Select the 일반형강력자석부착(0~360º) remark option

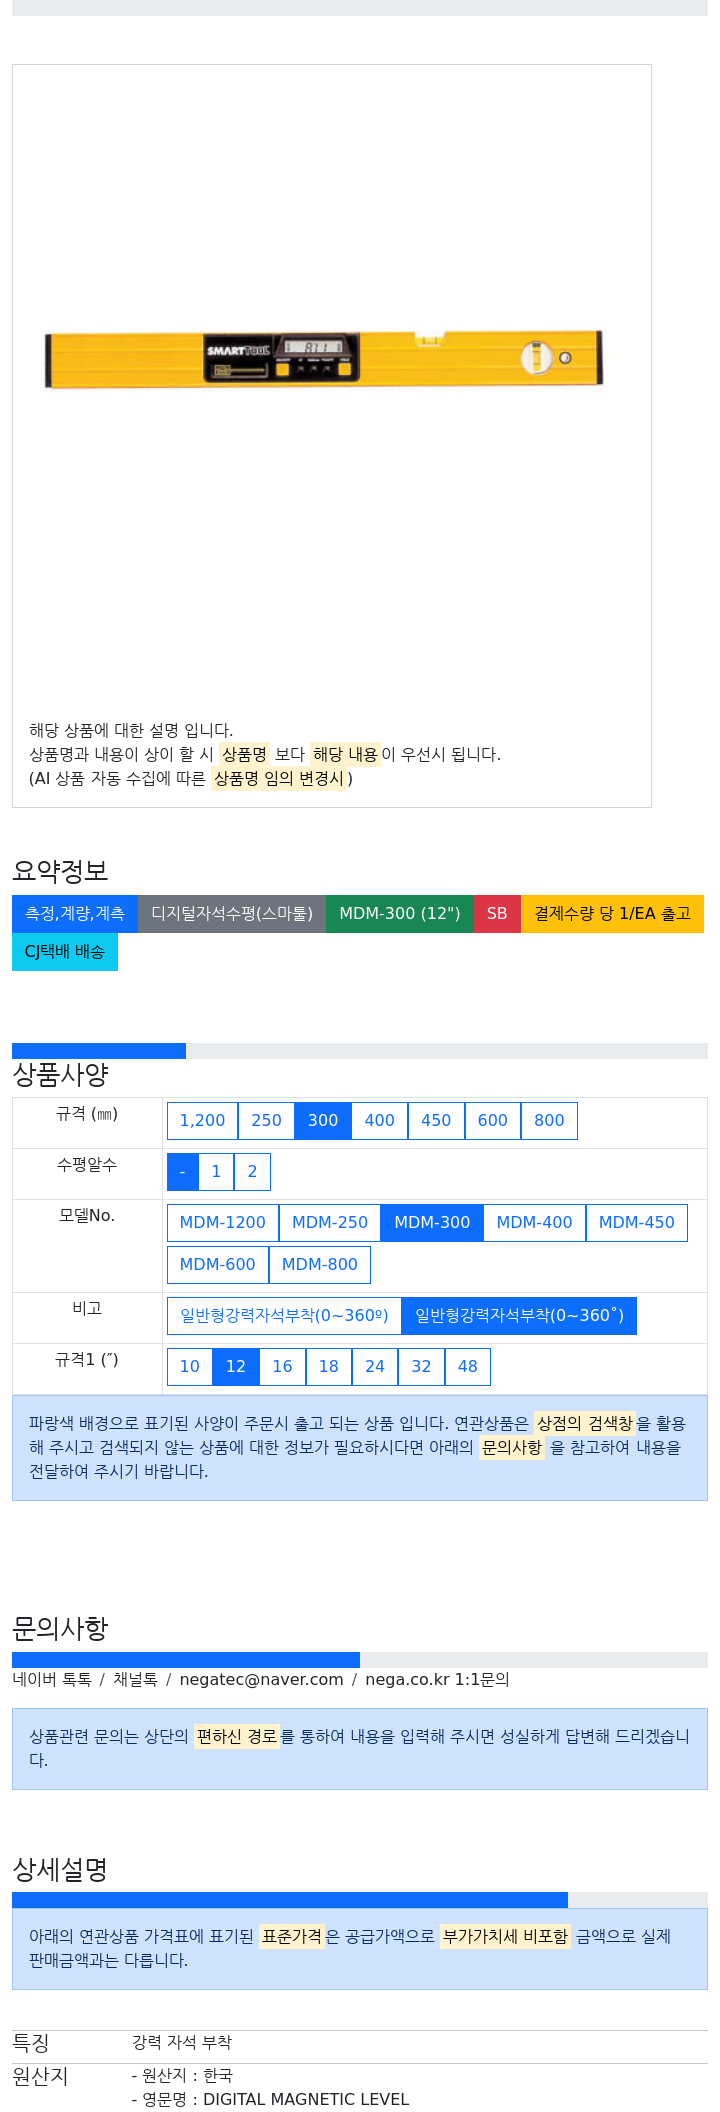[284, 1315]
